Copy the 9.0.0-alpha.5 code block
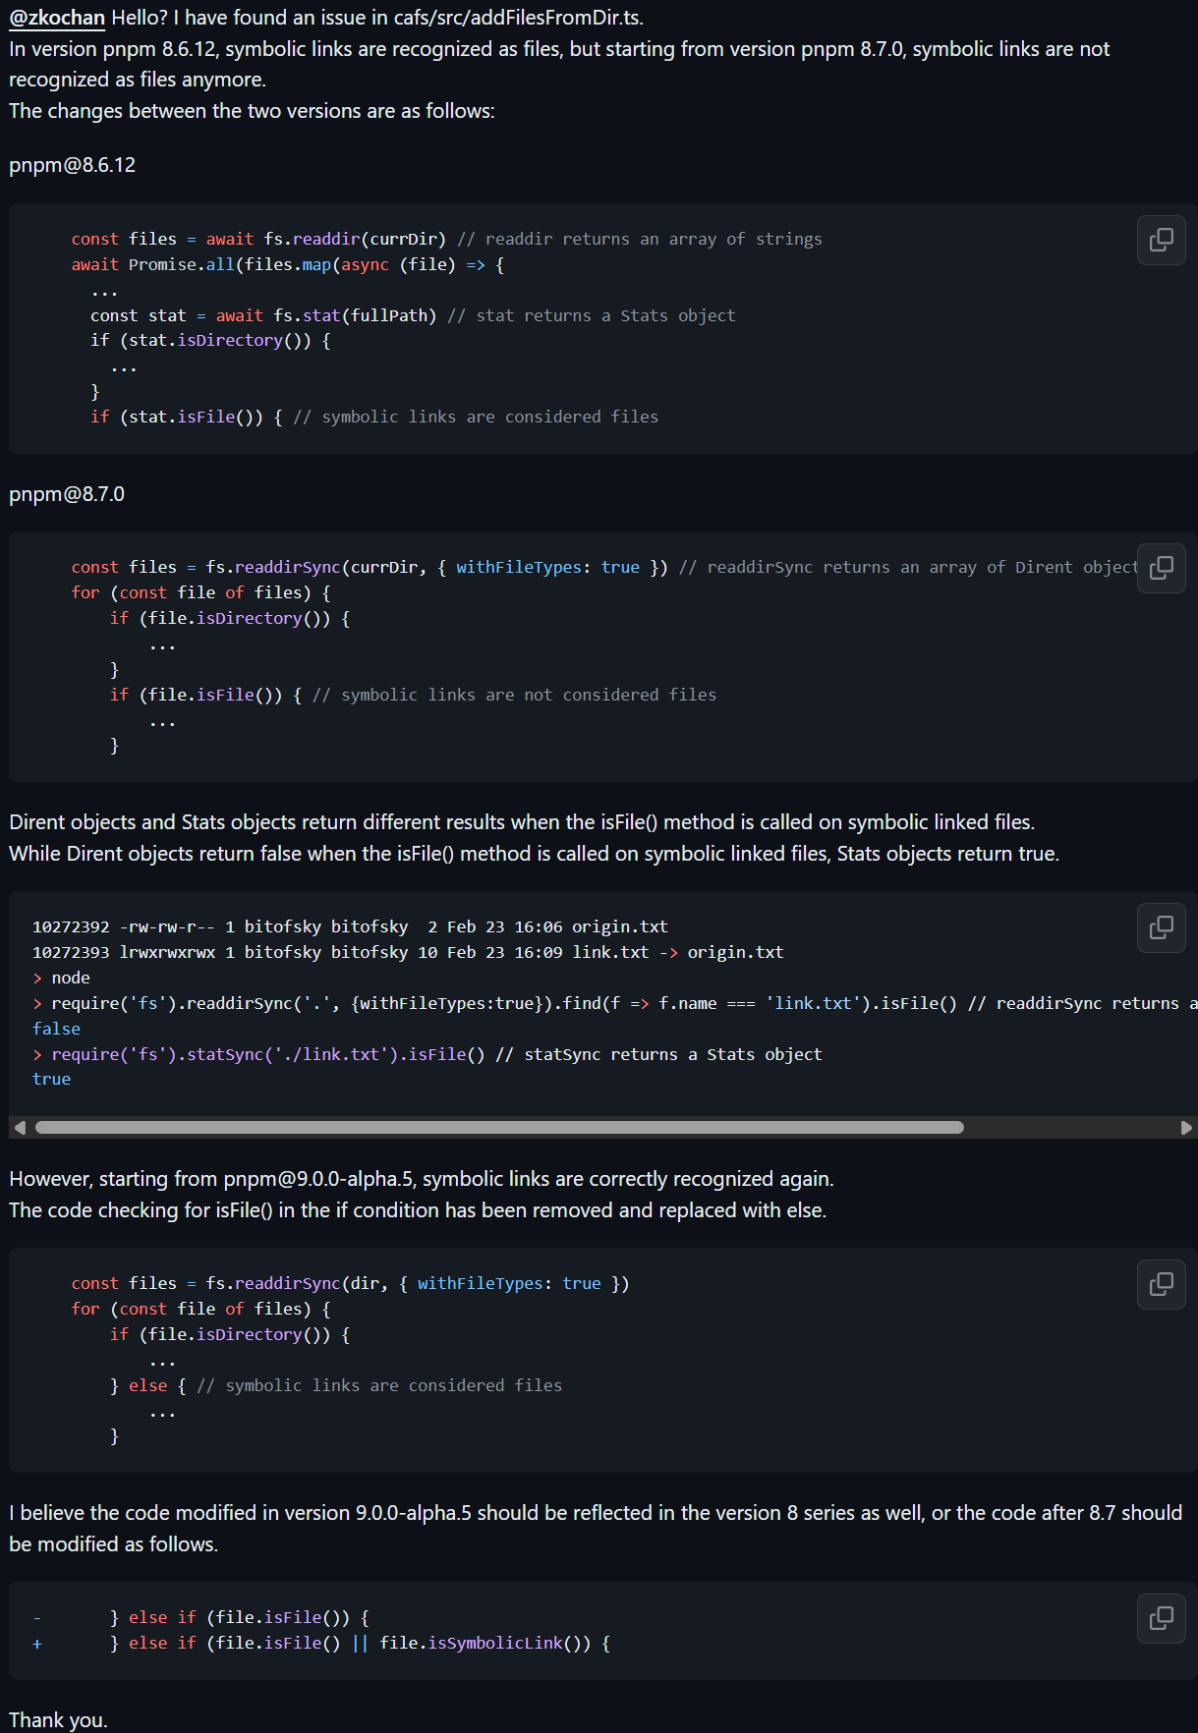1198x1733 pixels. [1161, 1284]
